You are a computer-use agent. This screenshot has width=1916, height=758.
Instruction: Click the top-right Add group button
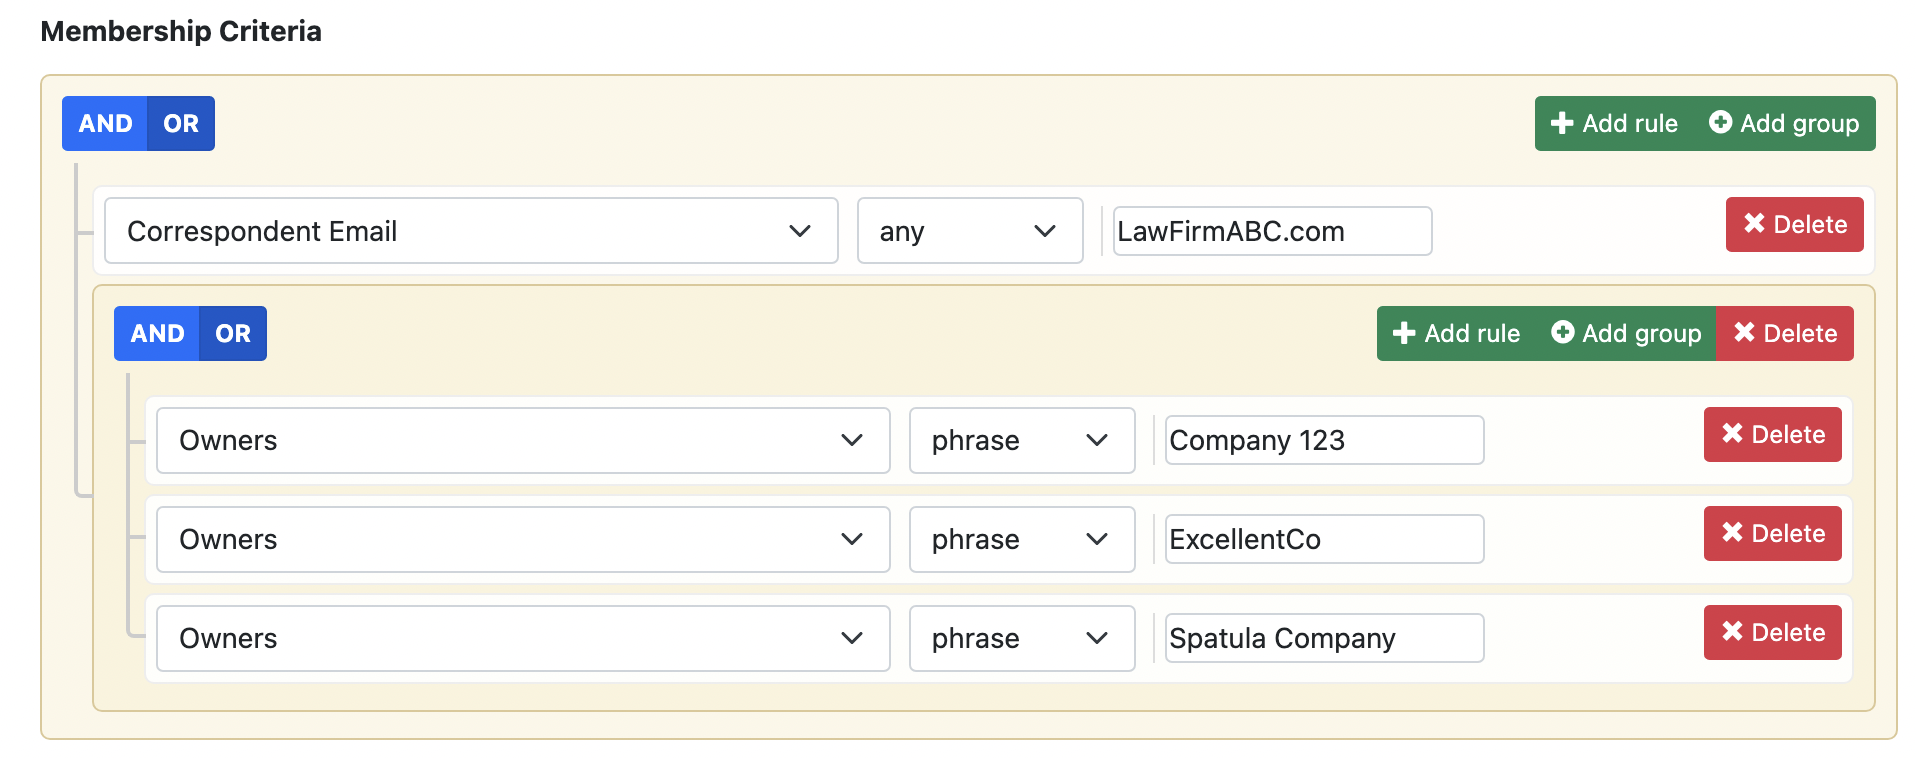(1784, 123)
